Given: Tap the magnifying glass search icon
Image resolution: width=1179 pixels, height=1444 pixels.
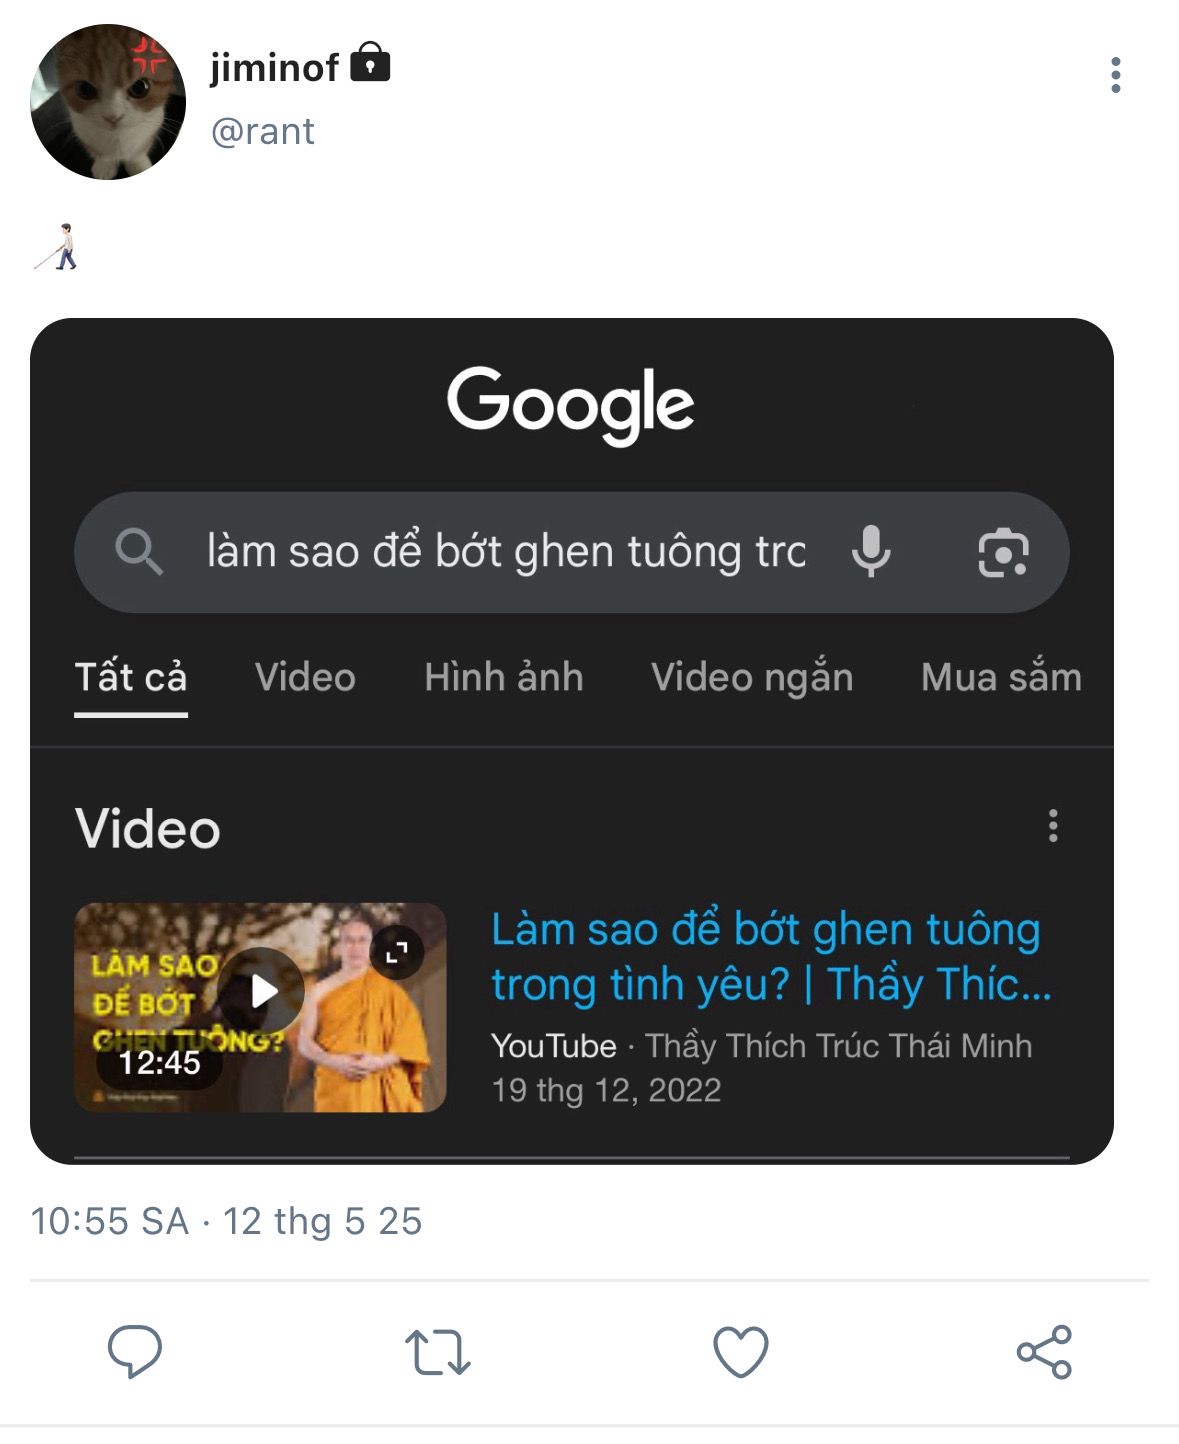Looking at the screenshot, I should [x=139, y=551].
